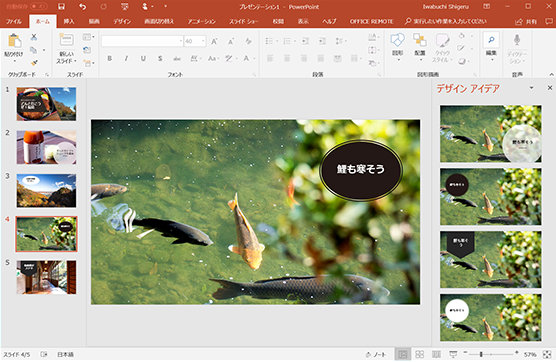
Task: Toggle the AutoSave switch
Action: click(x=39, y=7)
